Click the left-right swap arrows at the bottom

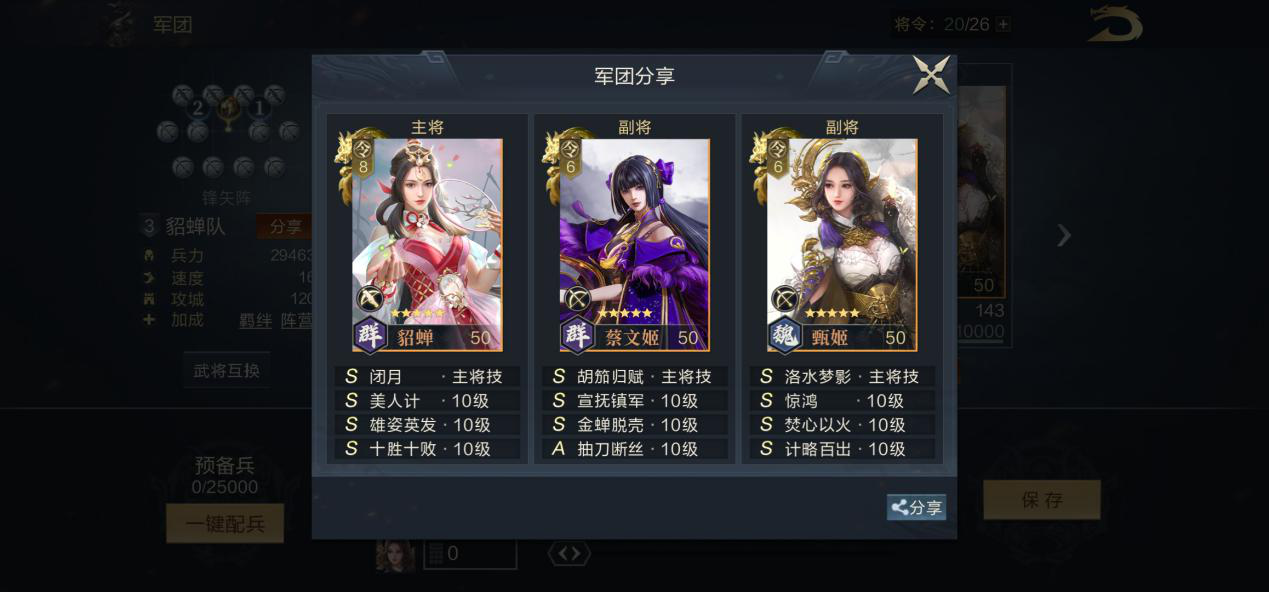568,553
